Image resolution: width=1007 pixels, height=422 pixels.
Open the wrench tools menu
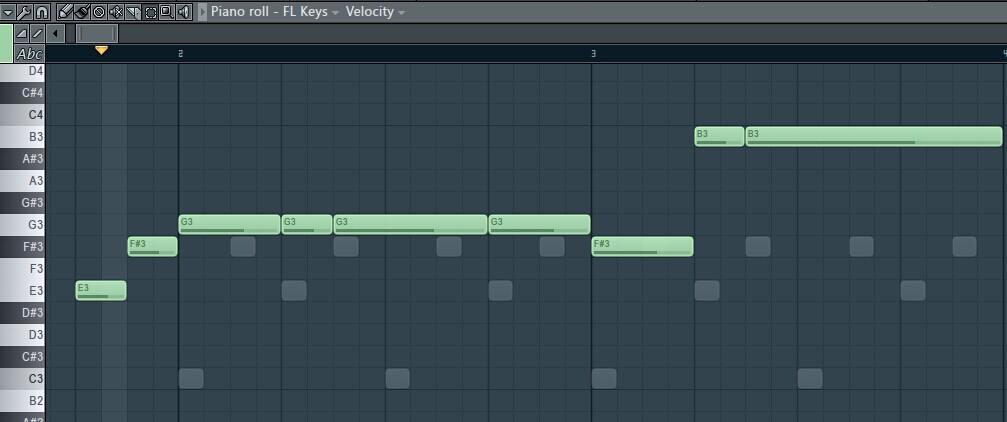pos(24,12)
